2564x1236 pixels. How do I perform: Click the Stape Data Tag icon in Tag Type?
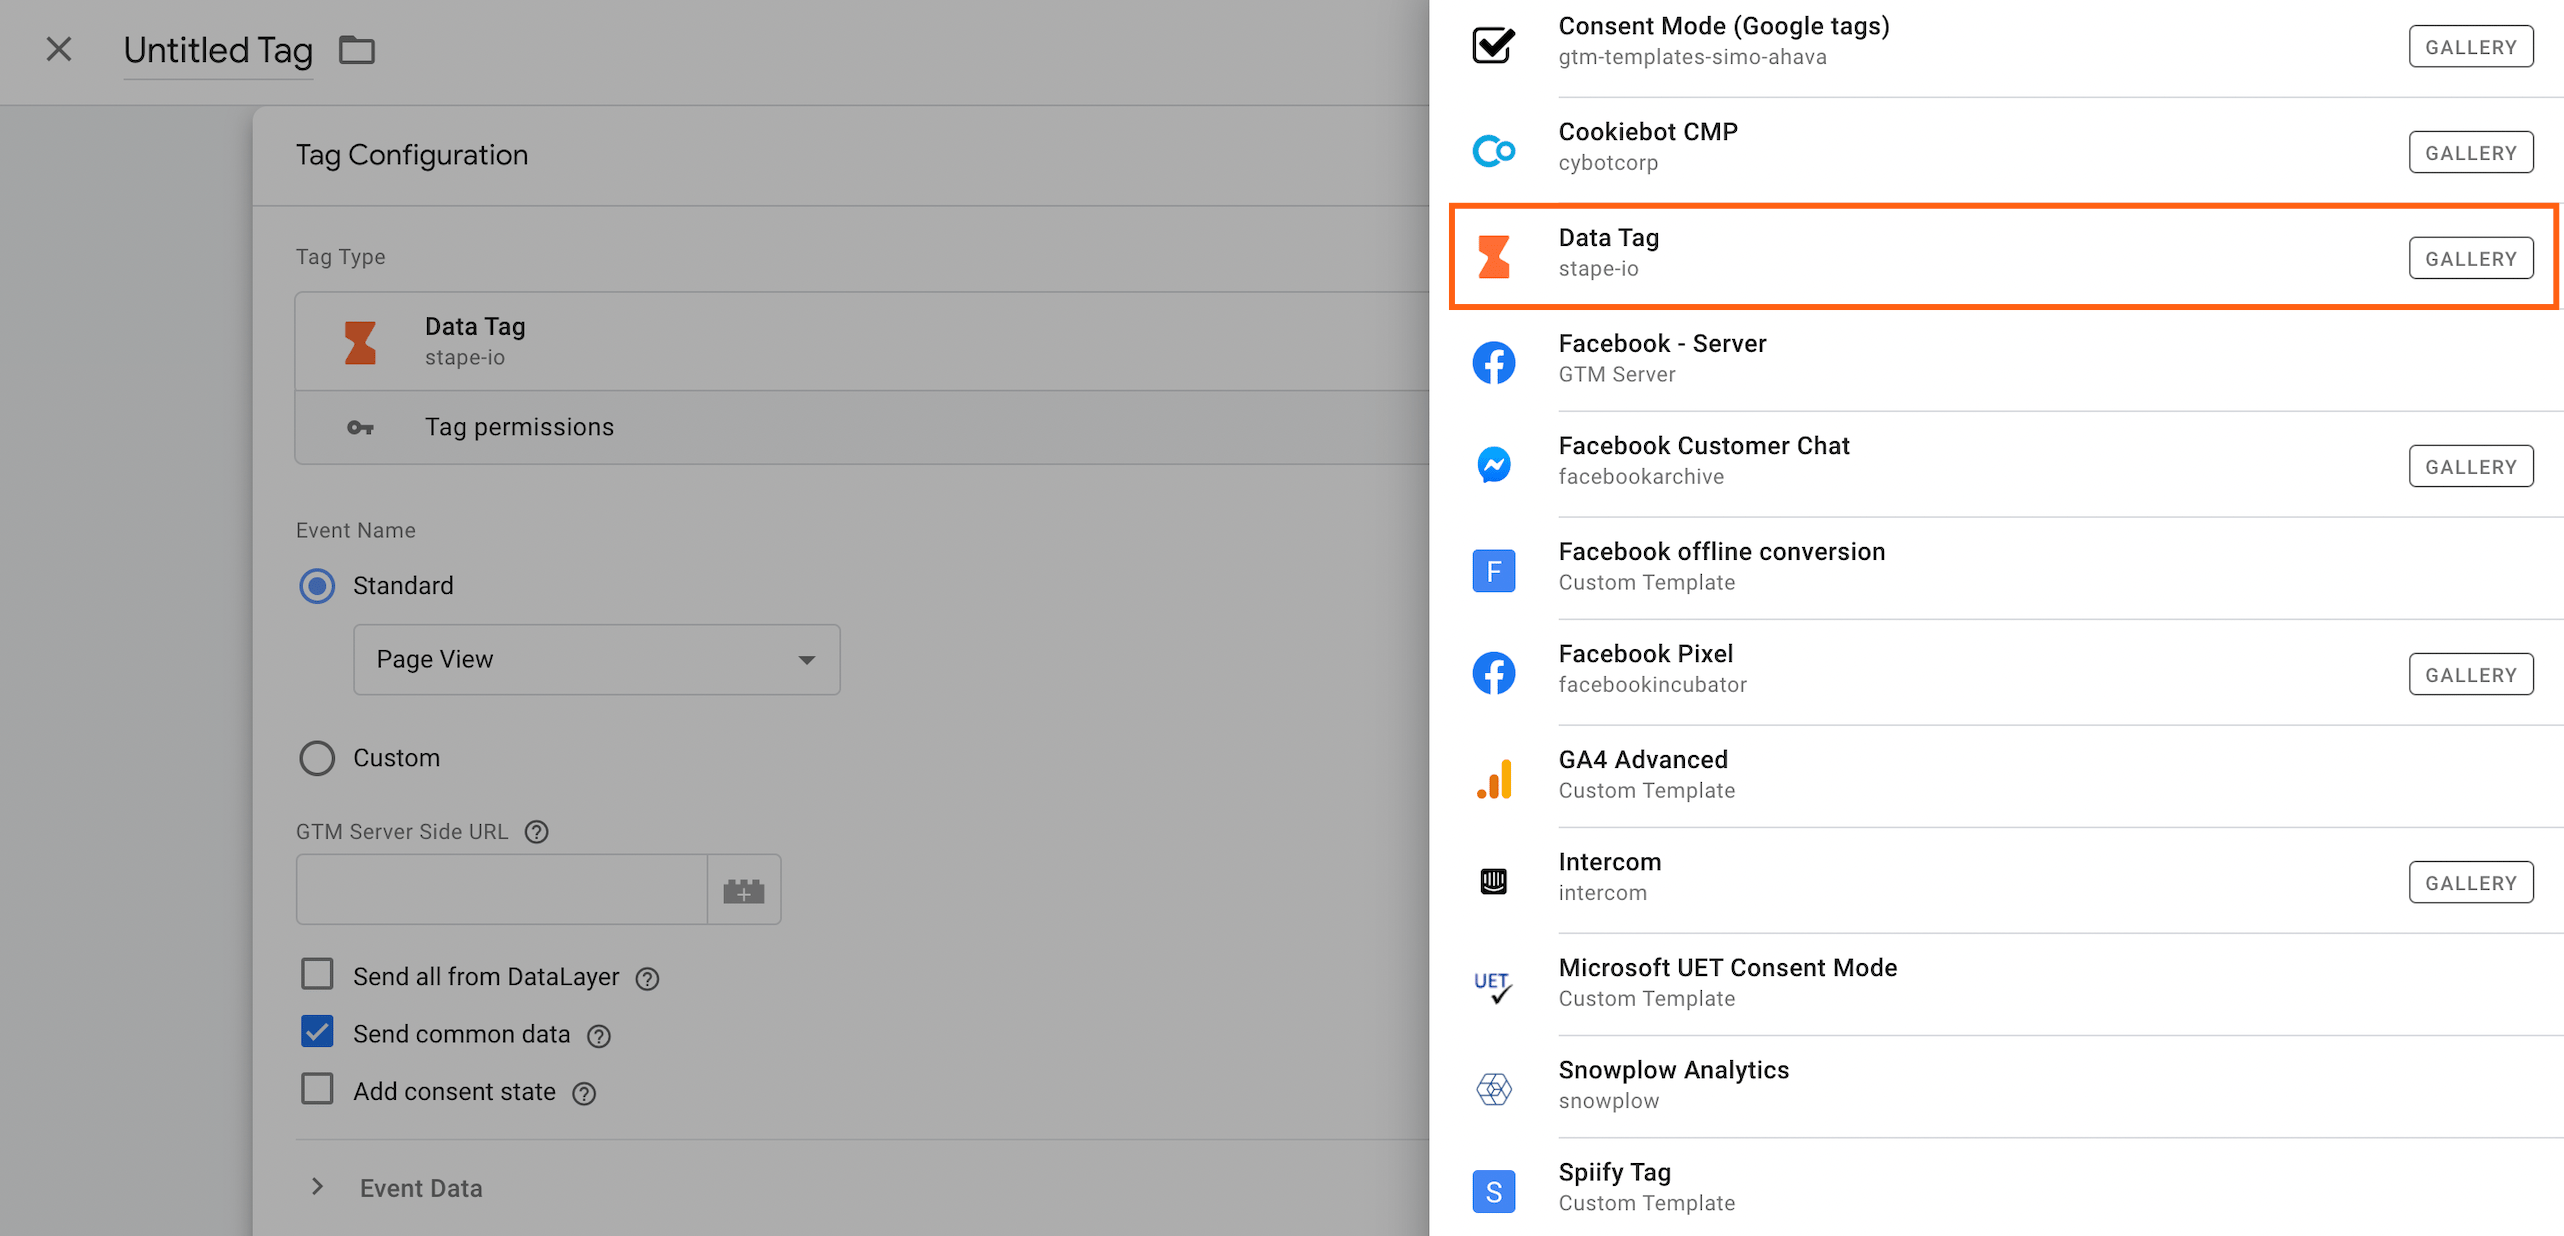pyautogui.click(x=360, y=342)
